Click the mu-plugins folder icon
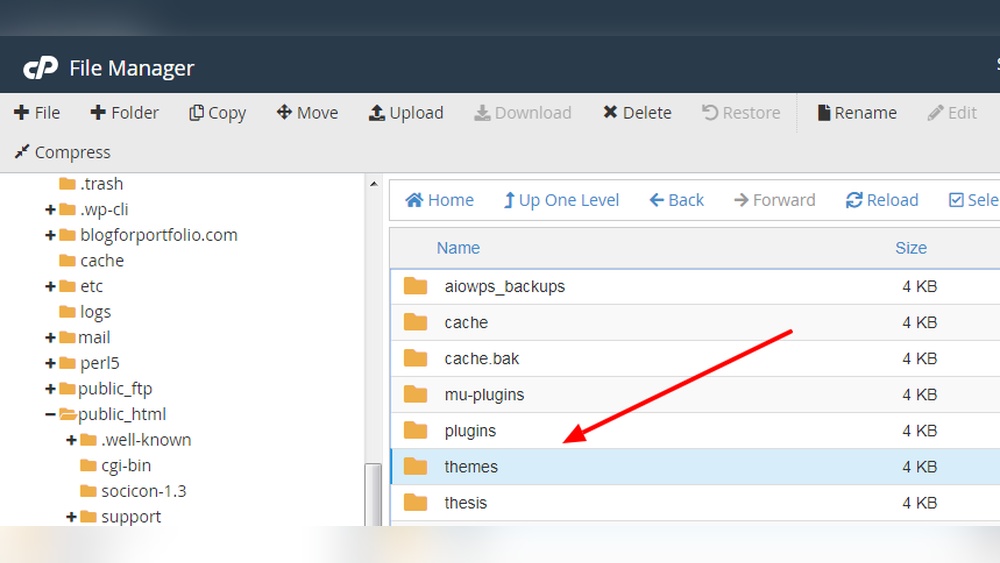This screenshot has width=1000, height=563. [x=415, y=395]
